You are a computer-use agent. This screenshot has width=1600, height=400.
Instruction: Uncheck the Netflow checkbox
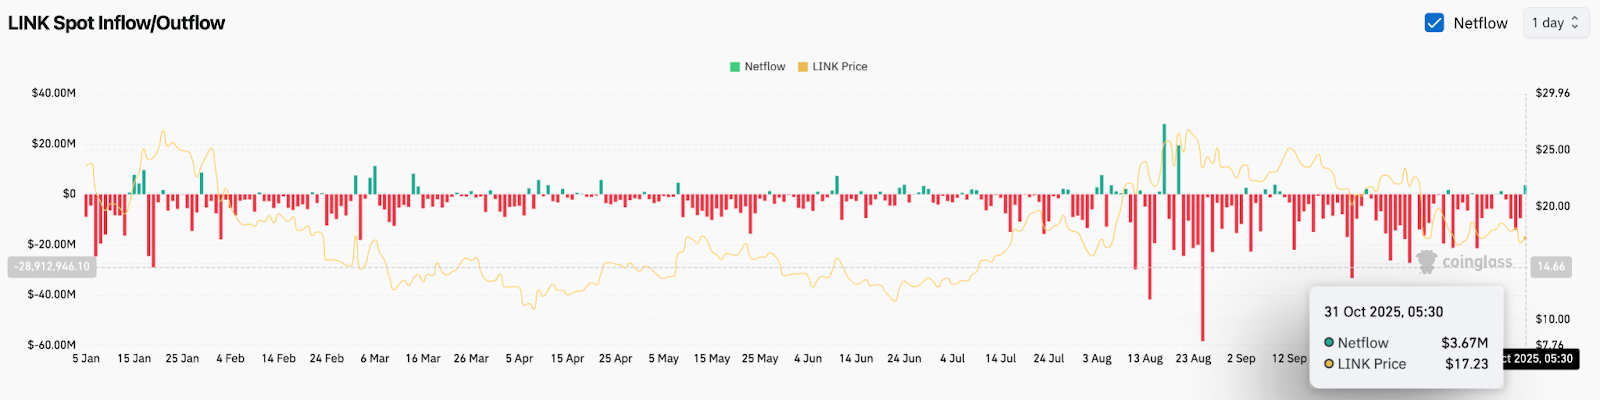tap(1434, 23)
